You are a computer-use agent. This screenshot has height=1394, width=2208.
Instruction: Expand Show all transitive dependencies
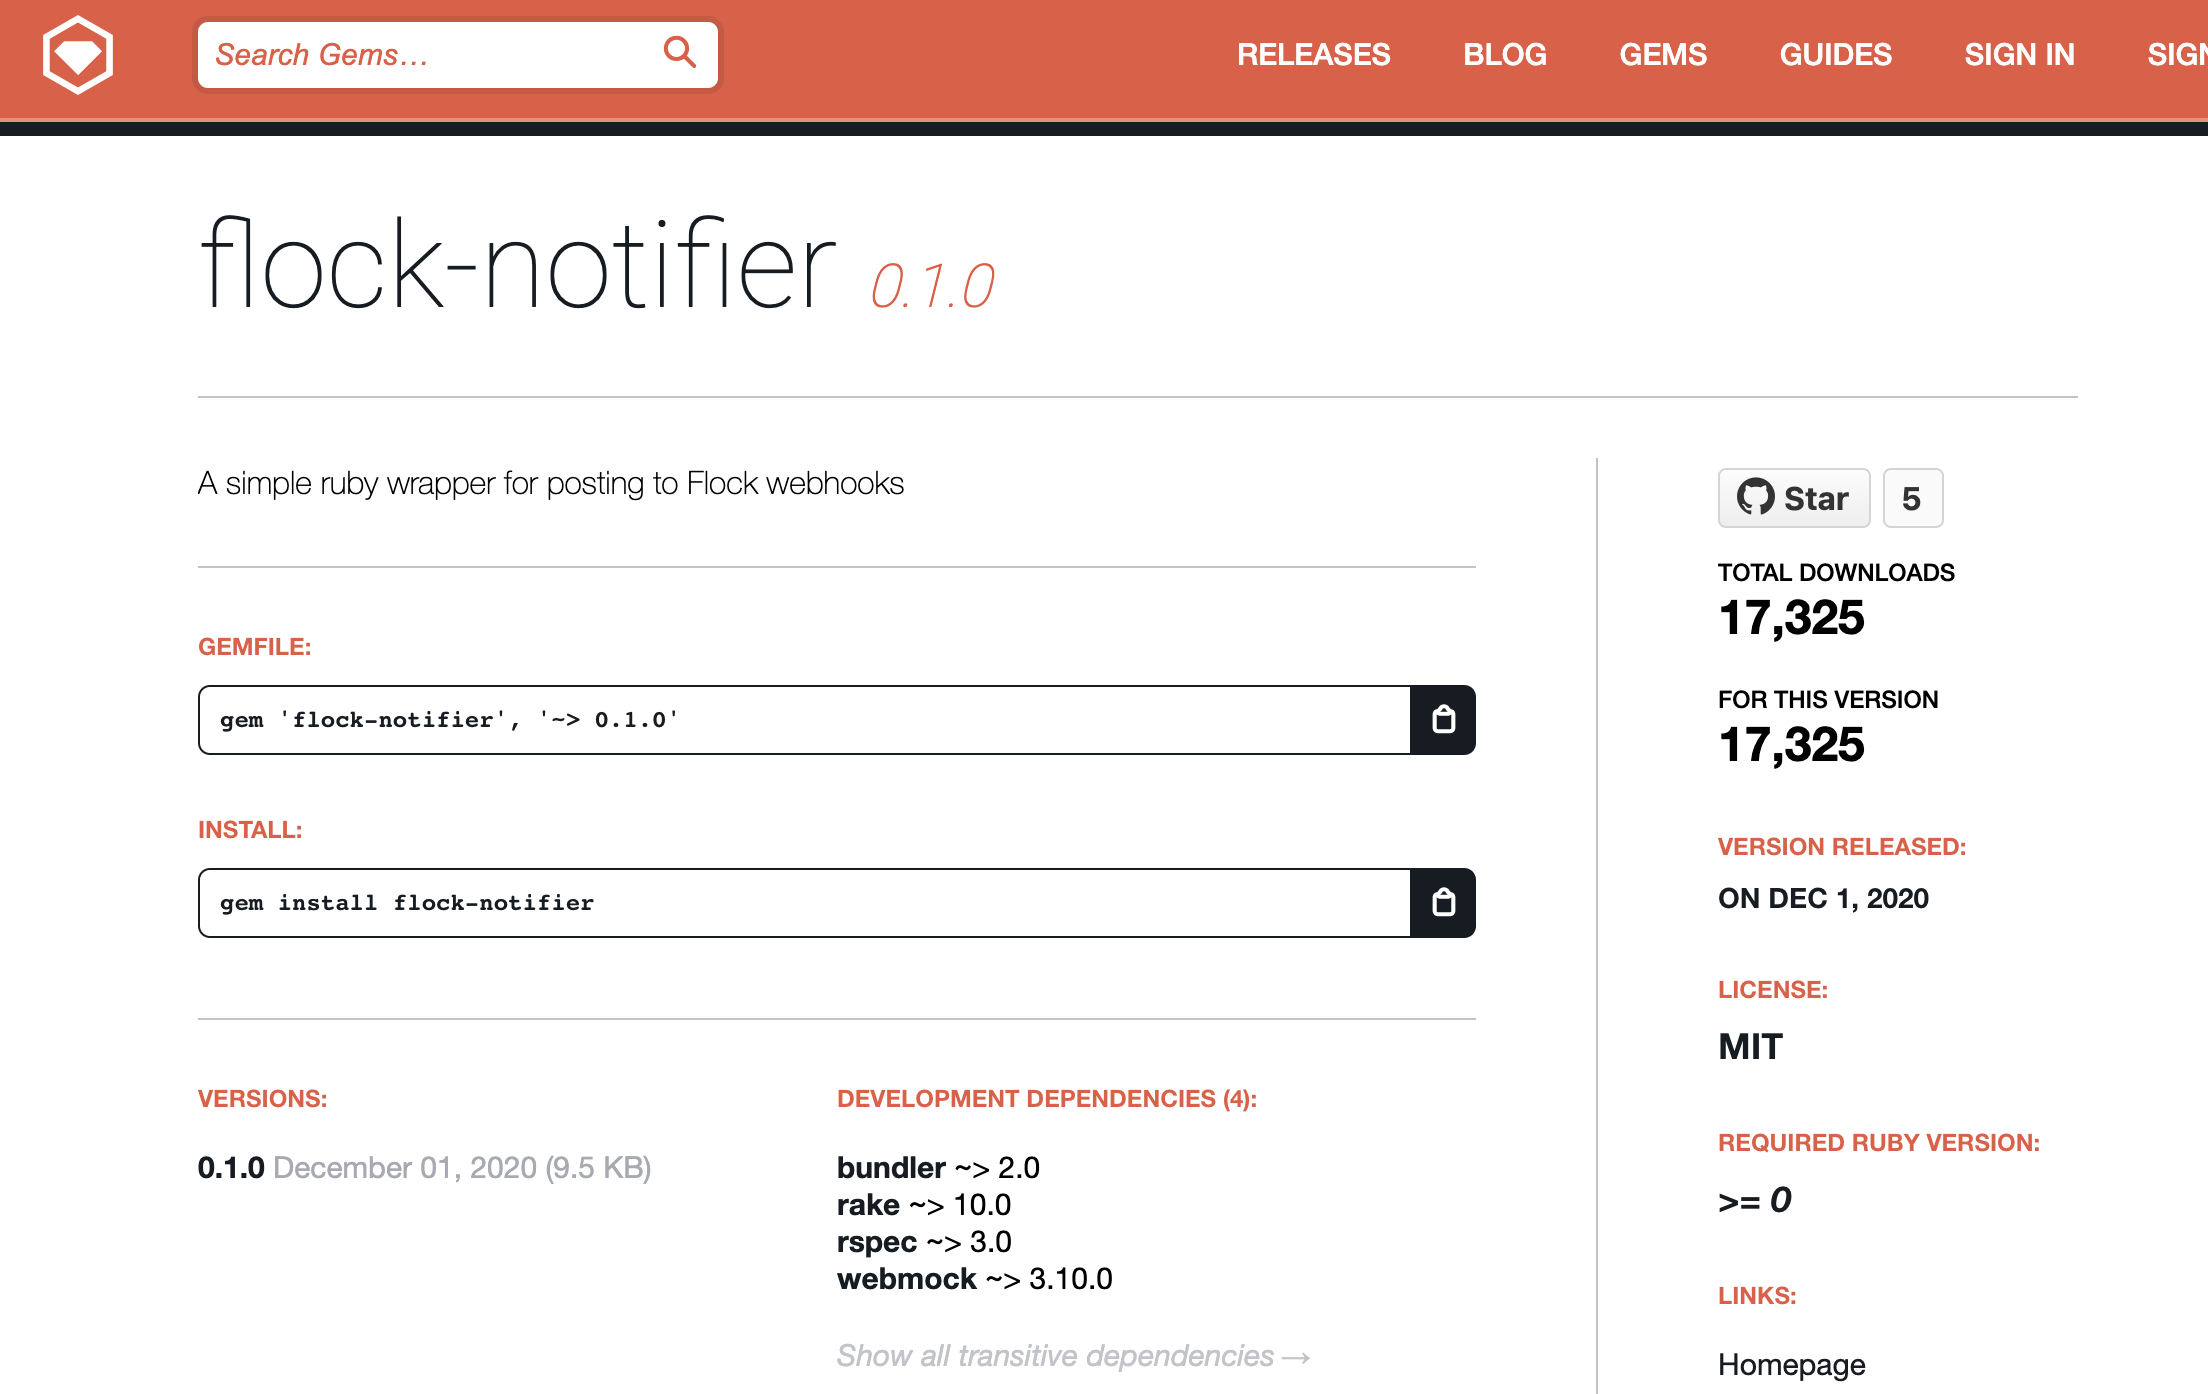(x=1072, y=1356)
